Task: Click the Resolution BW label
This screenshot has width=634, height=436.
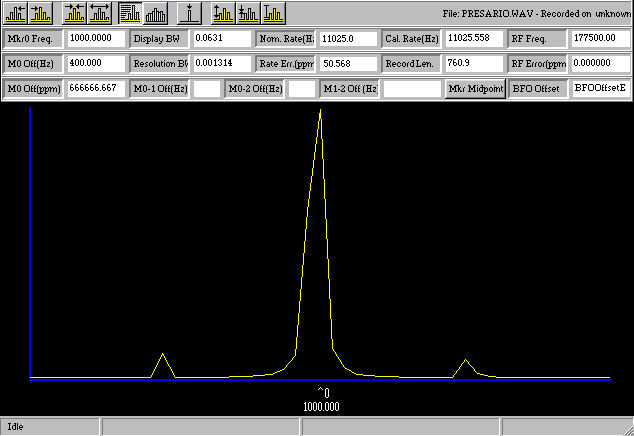Action: pyautogui.click(x=159, y=64)
